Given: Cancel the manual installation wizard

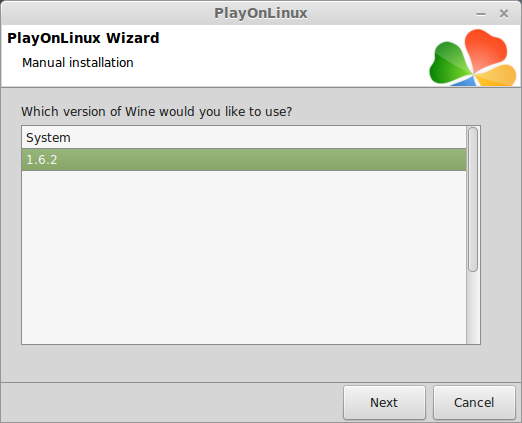Looking at the screenshot, I should tap(474, 402).
